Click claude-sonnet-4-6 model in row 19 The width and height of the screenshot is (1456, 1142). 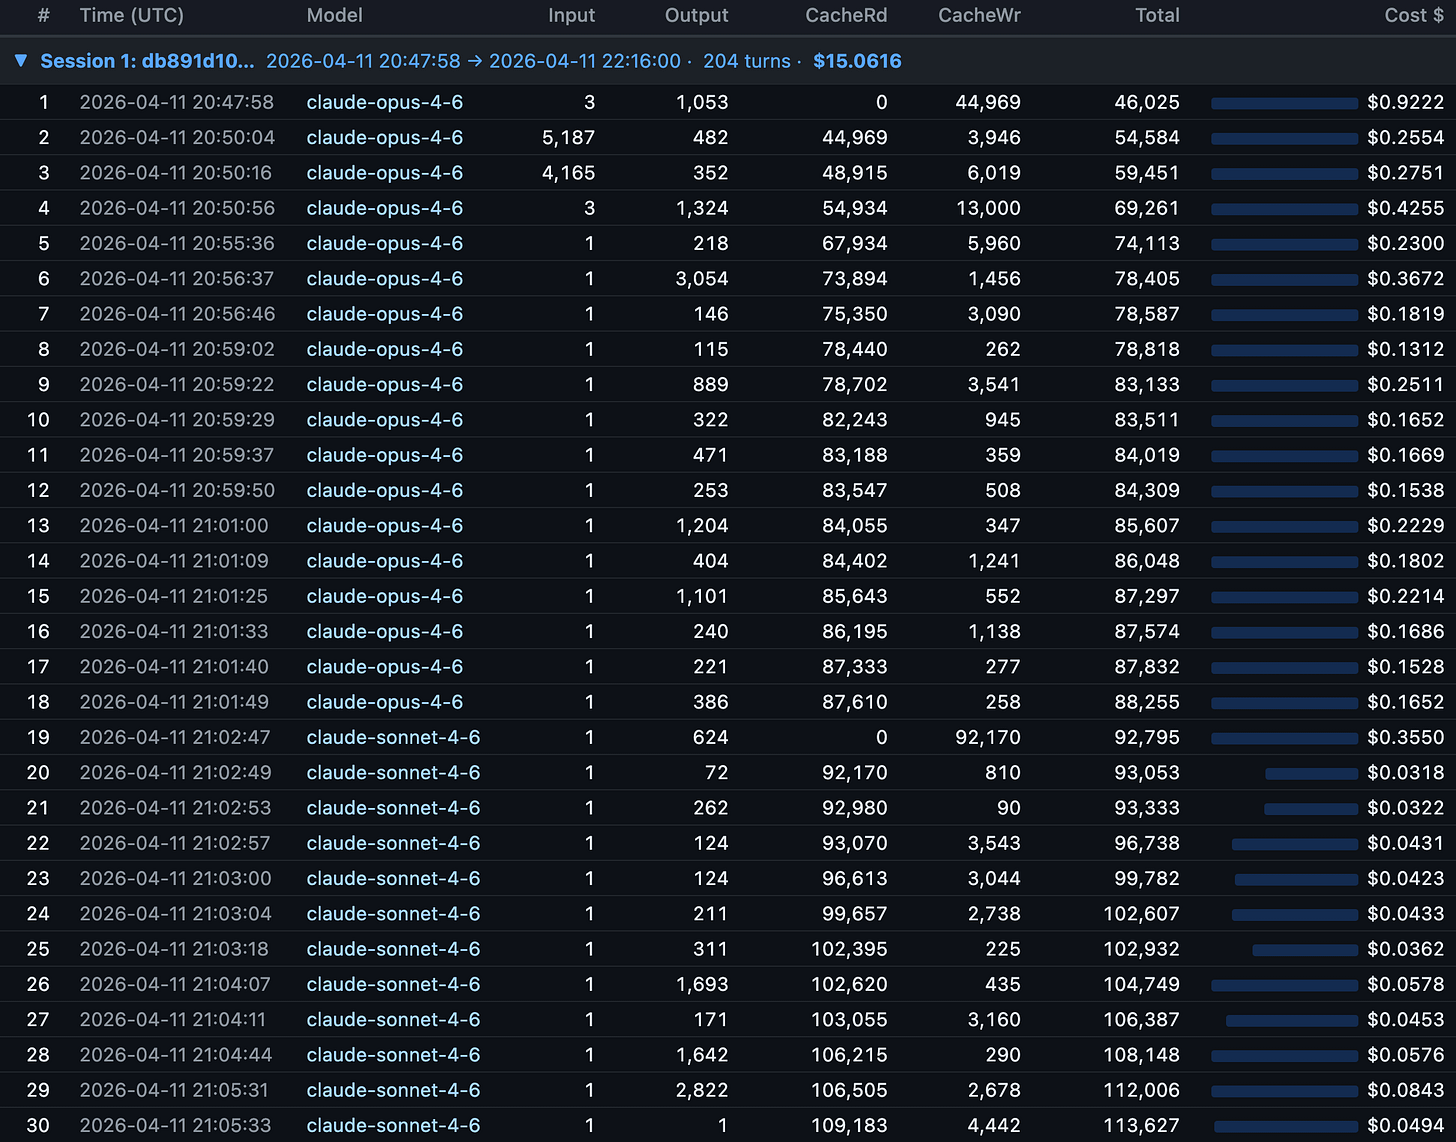pyautogui.click(x=393, y=737)
